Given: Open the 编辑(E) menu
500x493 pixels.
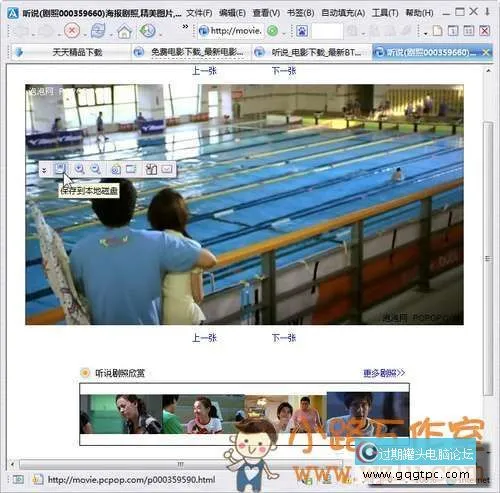Looking at the screenshot, I should click(232, 13).
